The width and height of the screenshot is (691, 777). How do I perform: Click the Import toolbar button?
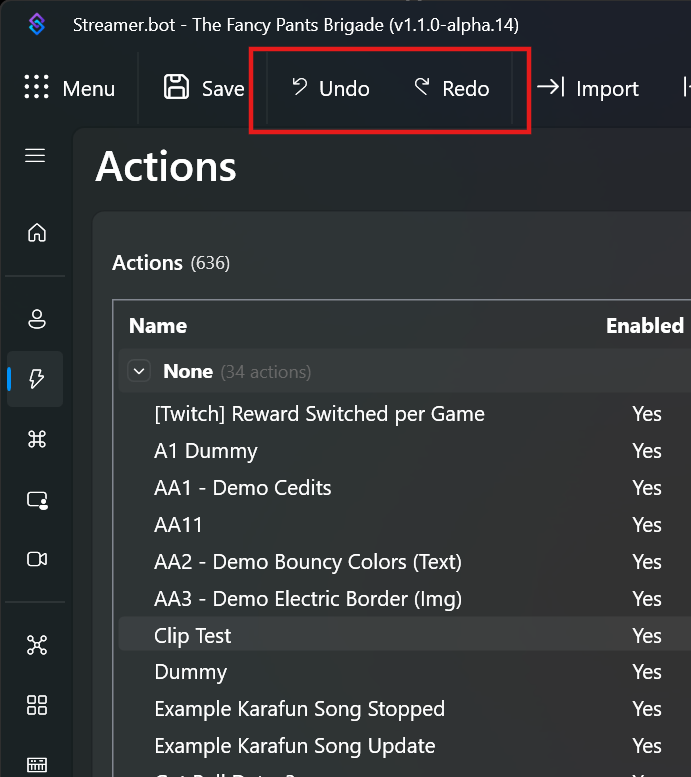pos(588,88)
